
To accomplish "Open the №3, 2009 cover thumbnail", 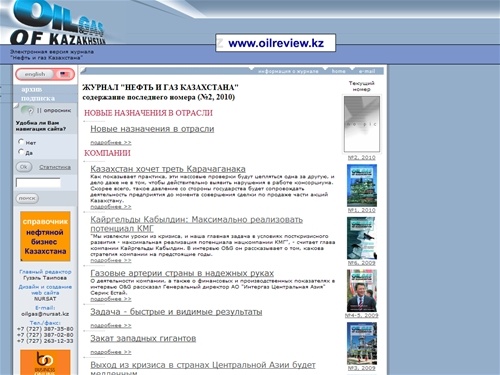I will [x=362, y=343].
